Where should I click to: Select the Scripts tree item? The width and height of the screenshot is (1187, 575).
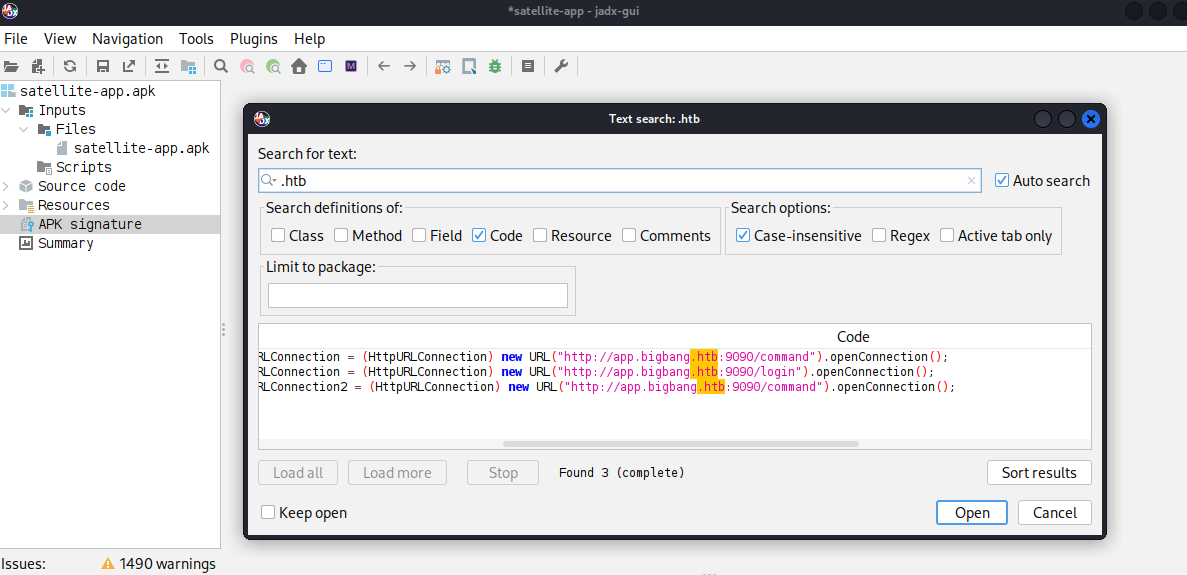[x=73, y=167]
